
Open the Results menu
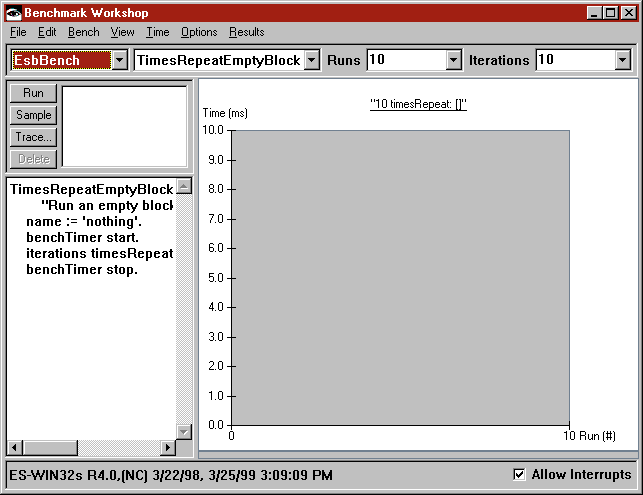pos(246,32)
